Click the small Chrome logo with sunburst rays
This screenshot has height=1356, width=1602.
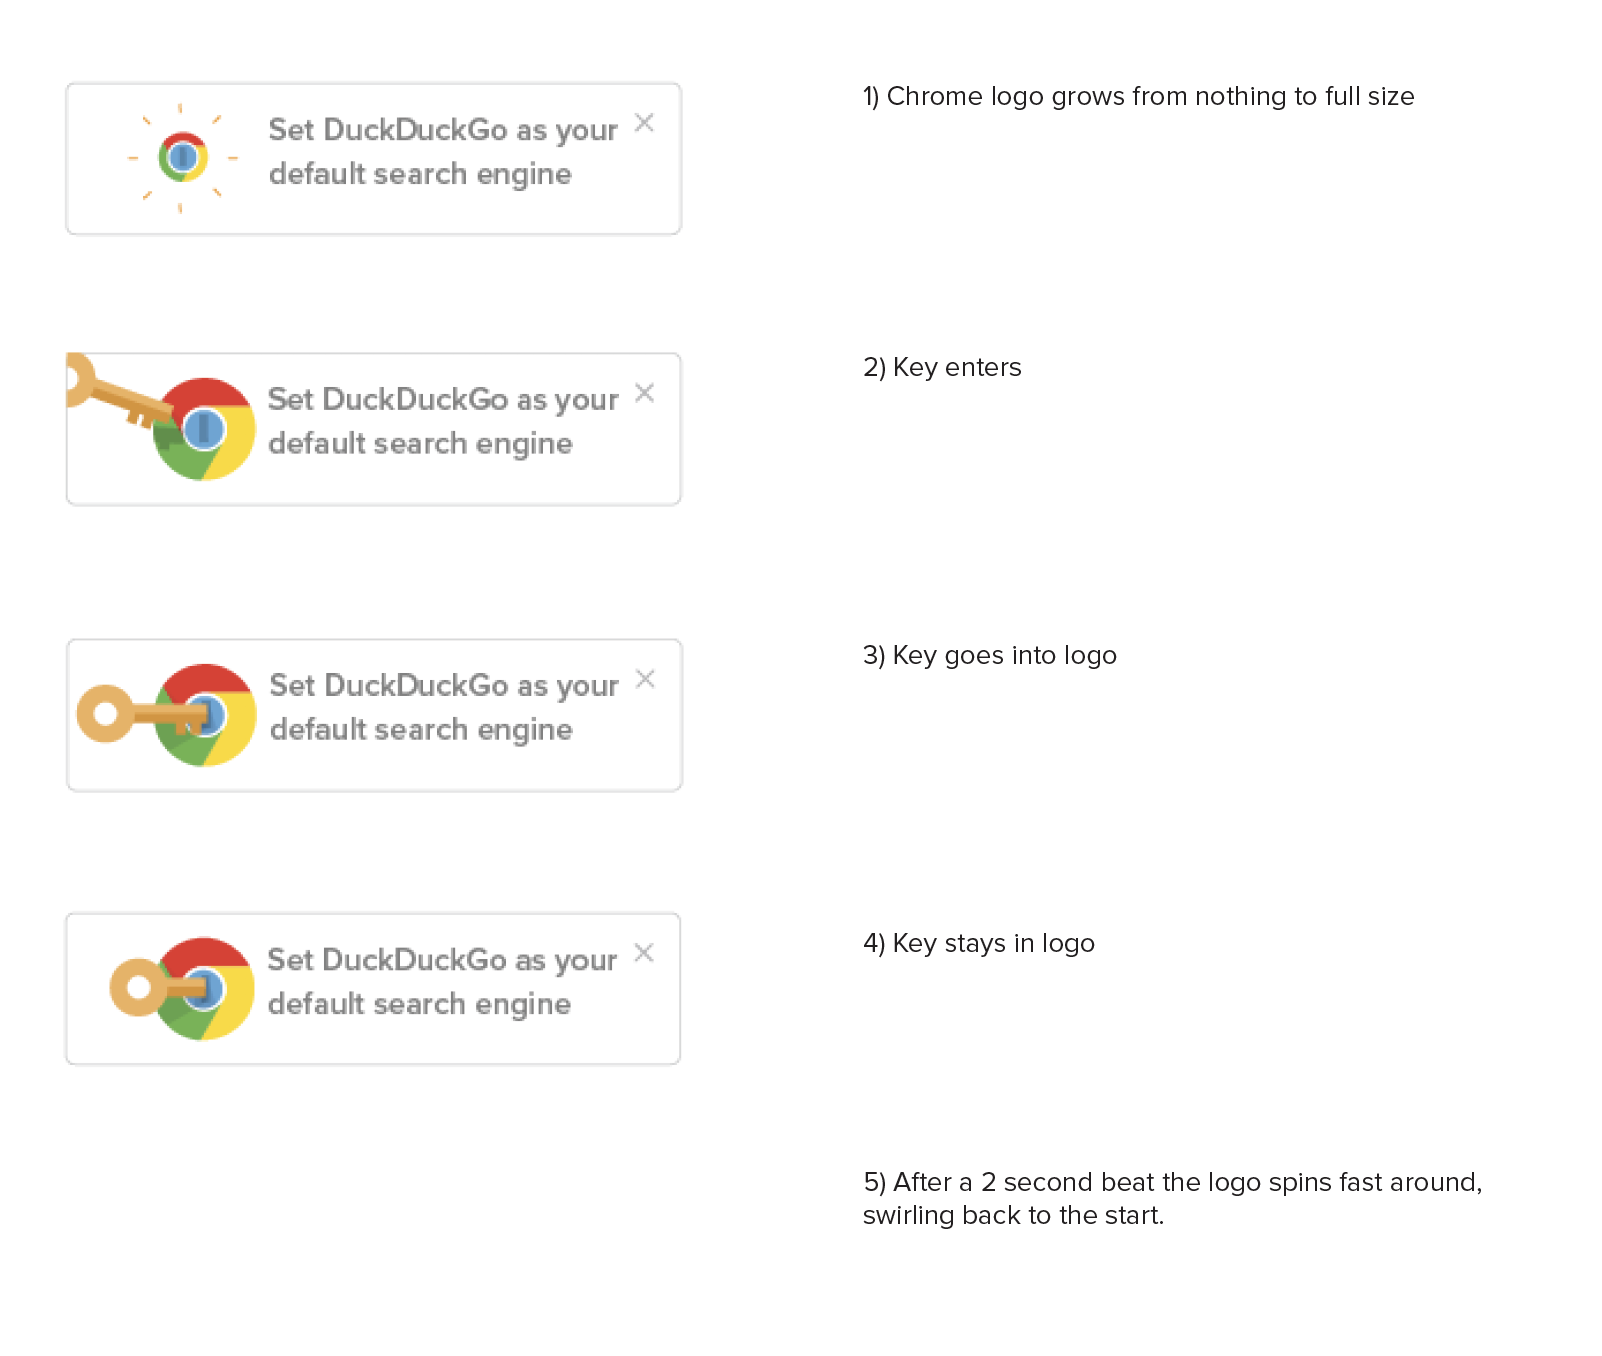click(x=182, y=157)
